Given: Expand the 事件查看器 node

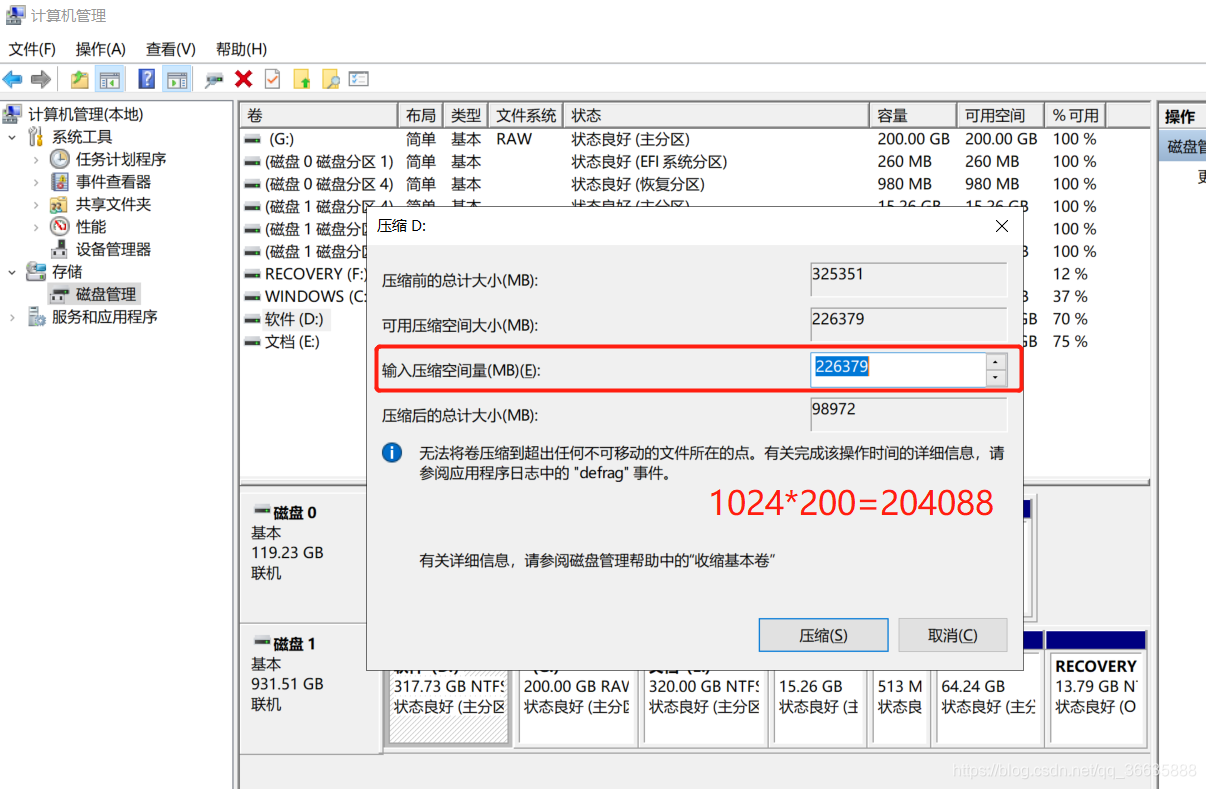Looking at the screenshot, I should tap(36, 182).
